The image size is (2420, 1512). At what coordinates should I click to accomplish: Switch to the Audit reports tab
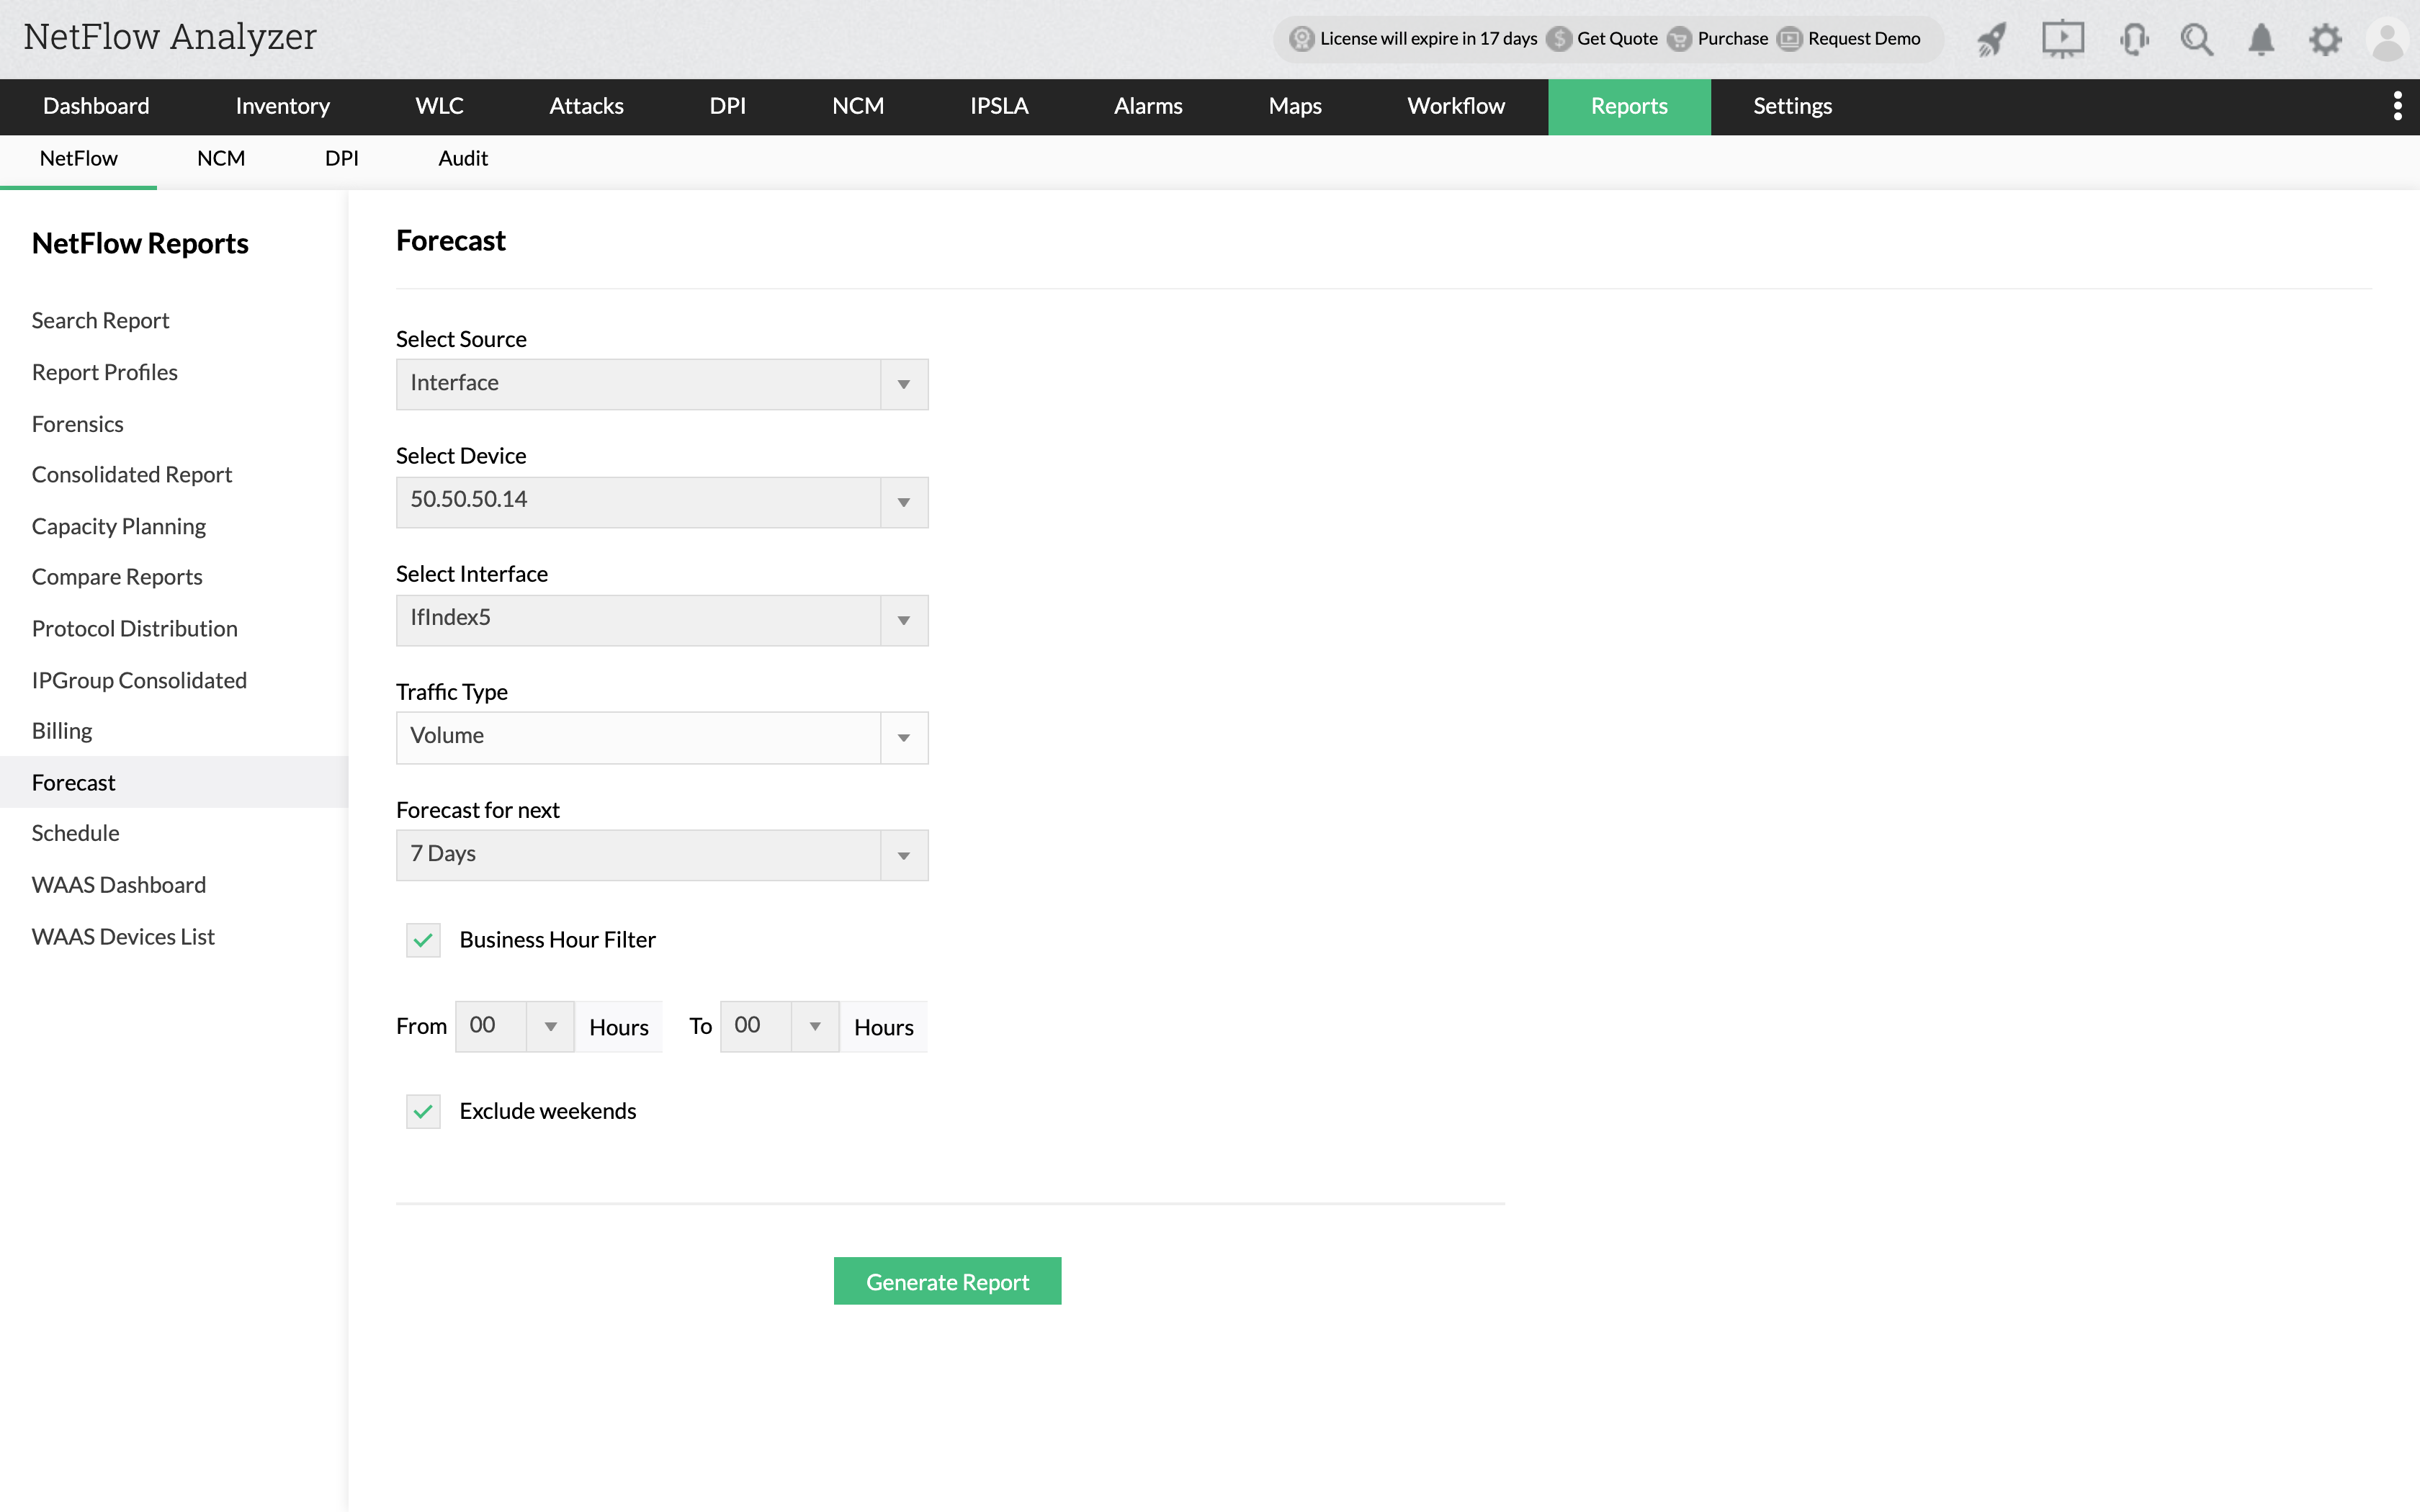tap(462, 158)
